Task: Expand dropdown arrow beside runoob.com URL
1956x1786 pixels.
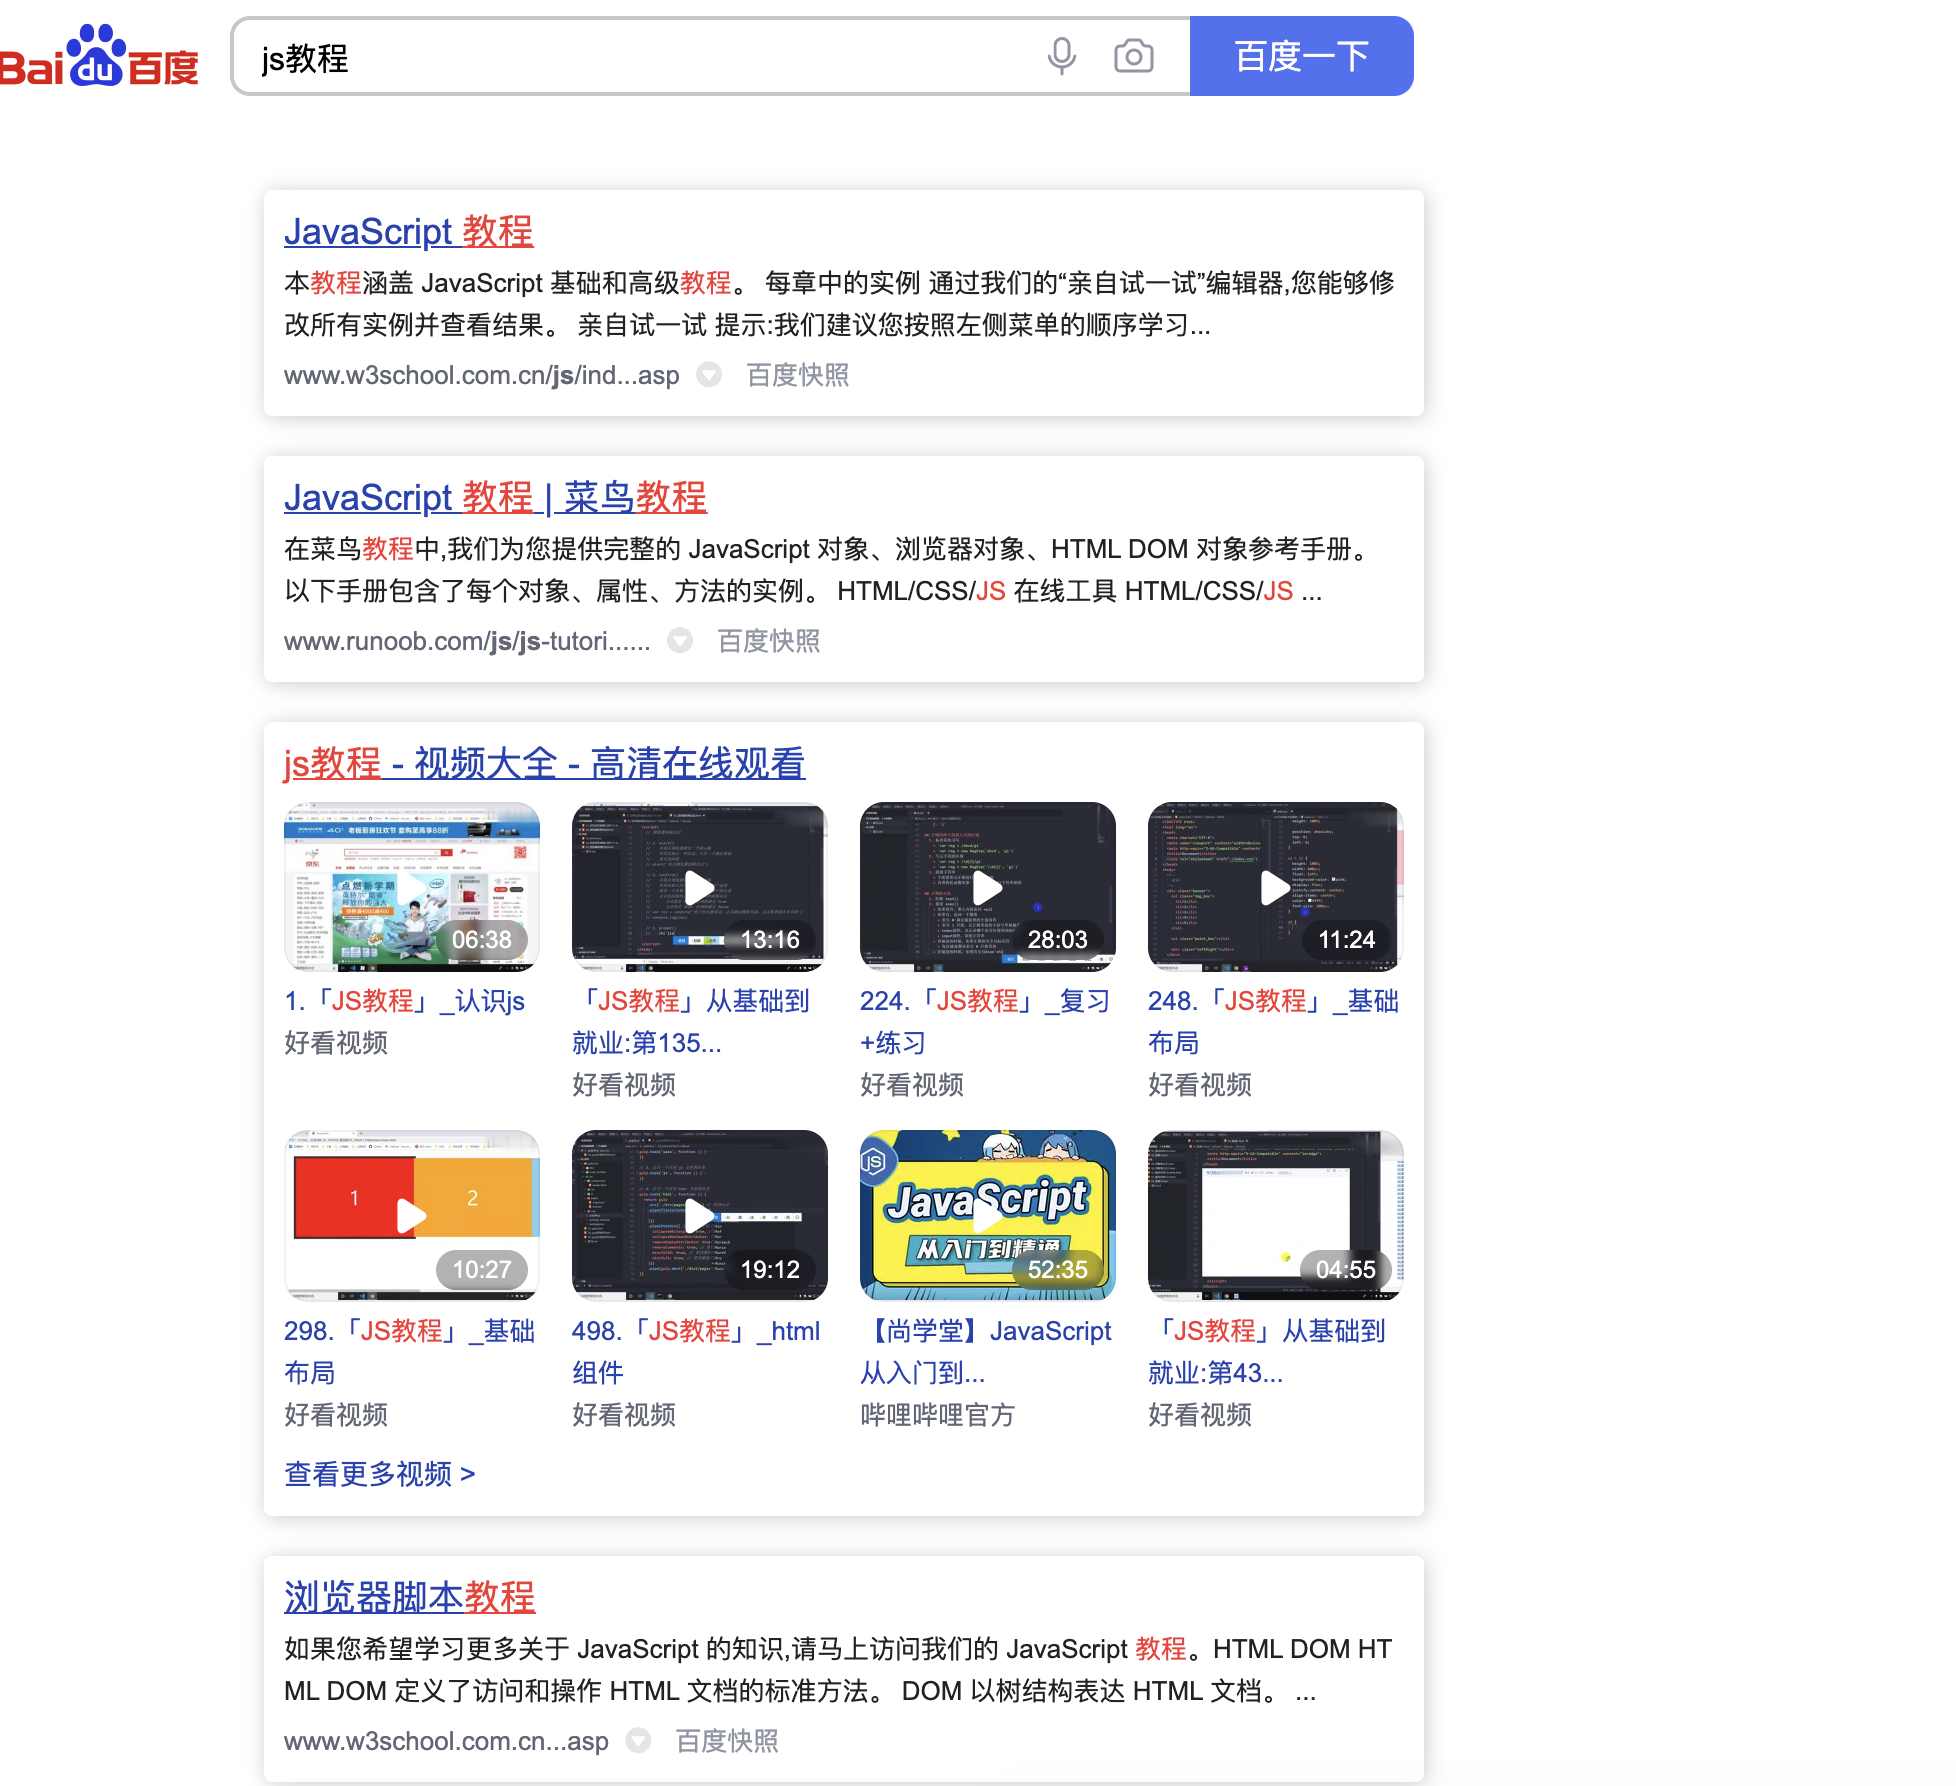Action: pyautogui.click(x=680, y=641)
